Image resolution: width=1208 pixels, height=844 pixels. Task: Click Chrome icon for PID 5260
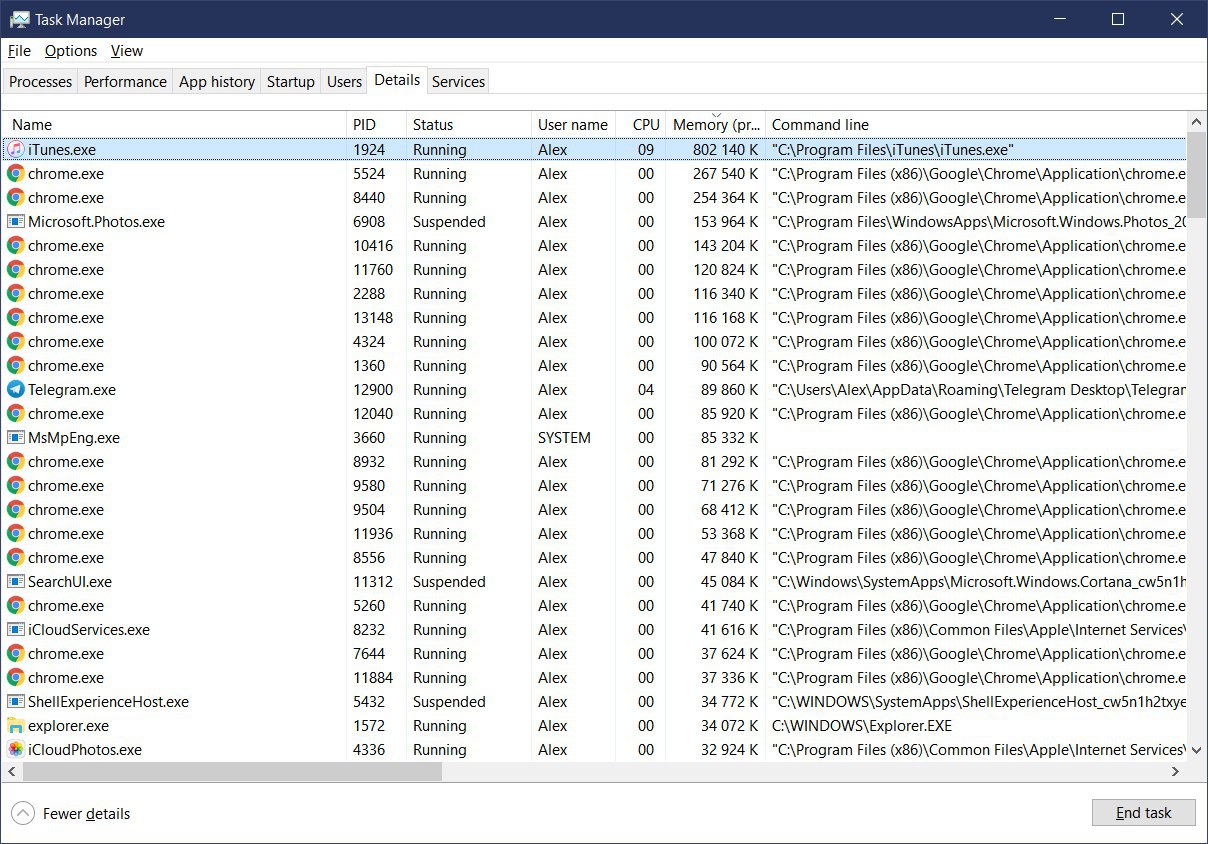coord(16,605)
